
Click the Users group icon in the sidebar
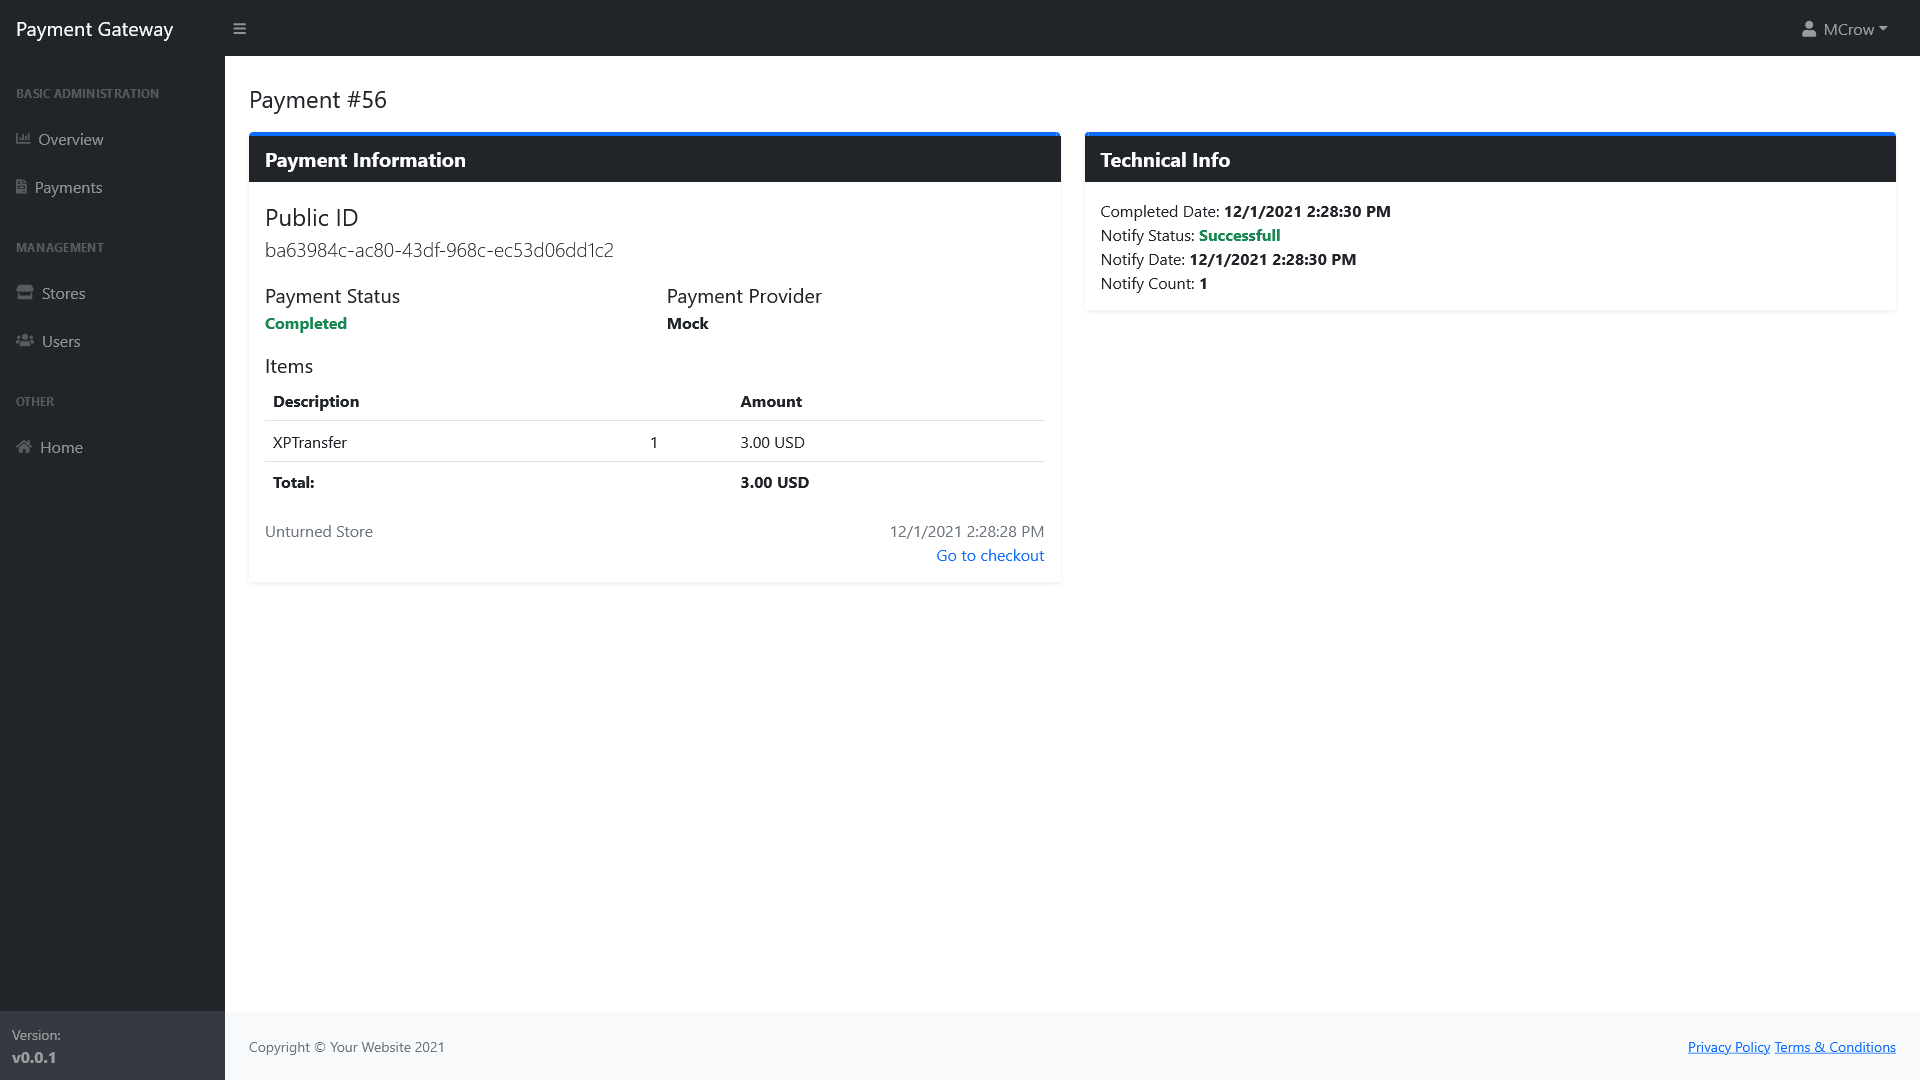tap(25, 341)
